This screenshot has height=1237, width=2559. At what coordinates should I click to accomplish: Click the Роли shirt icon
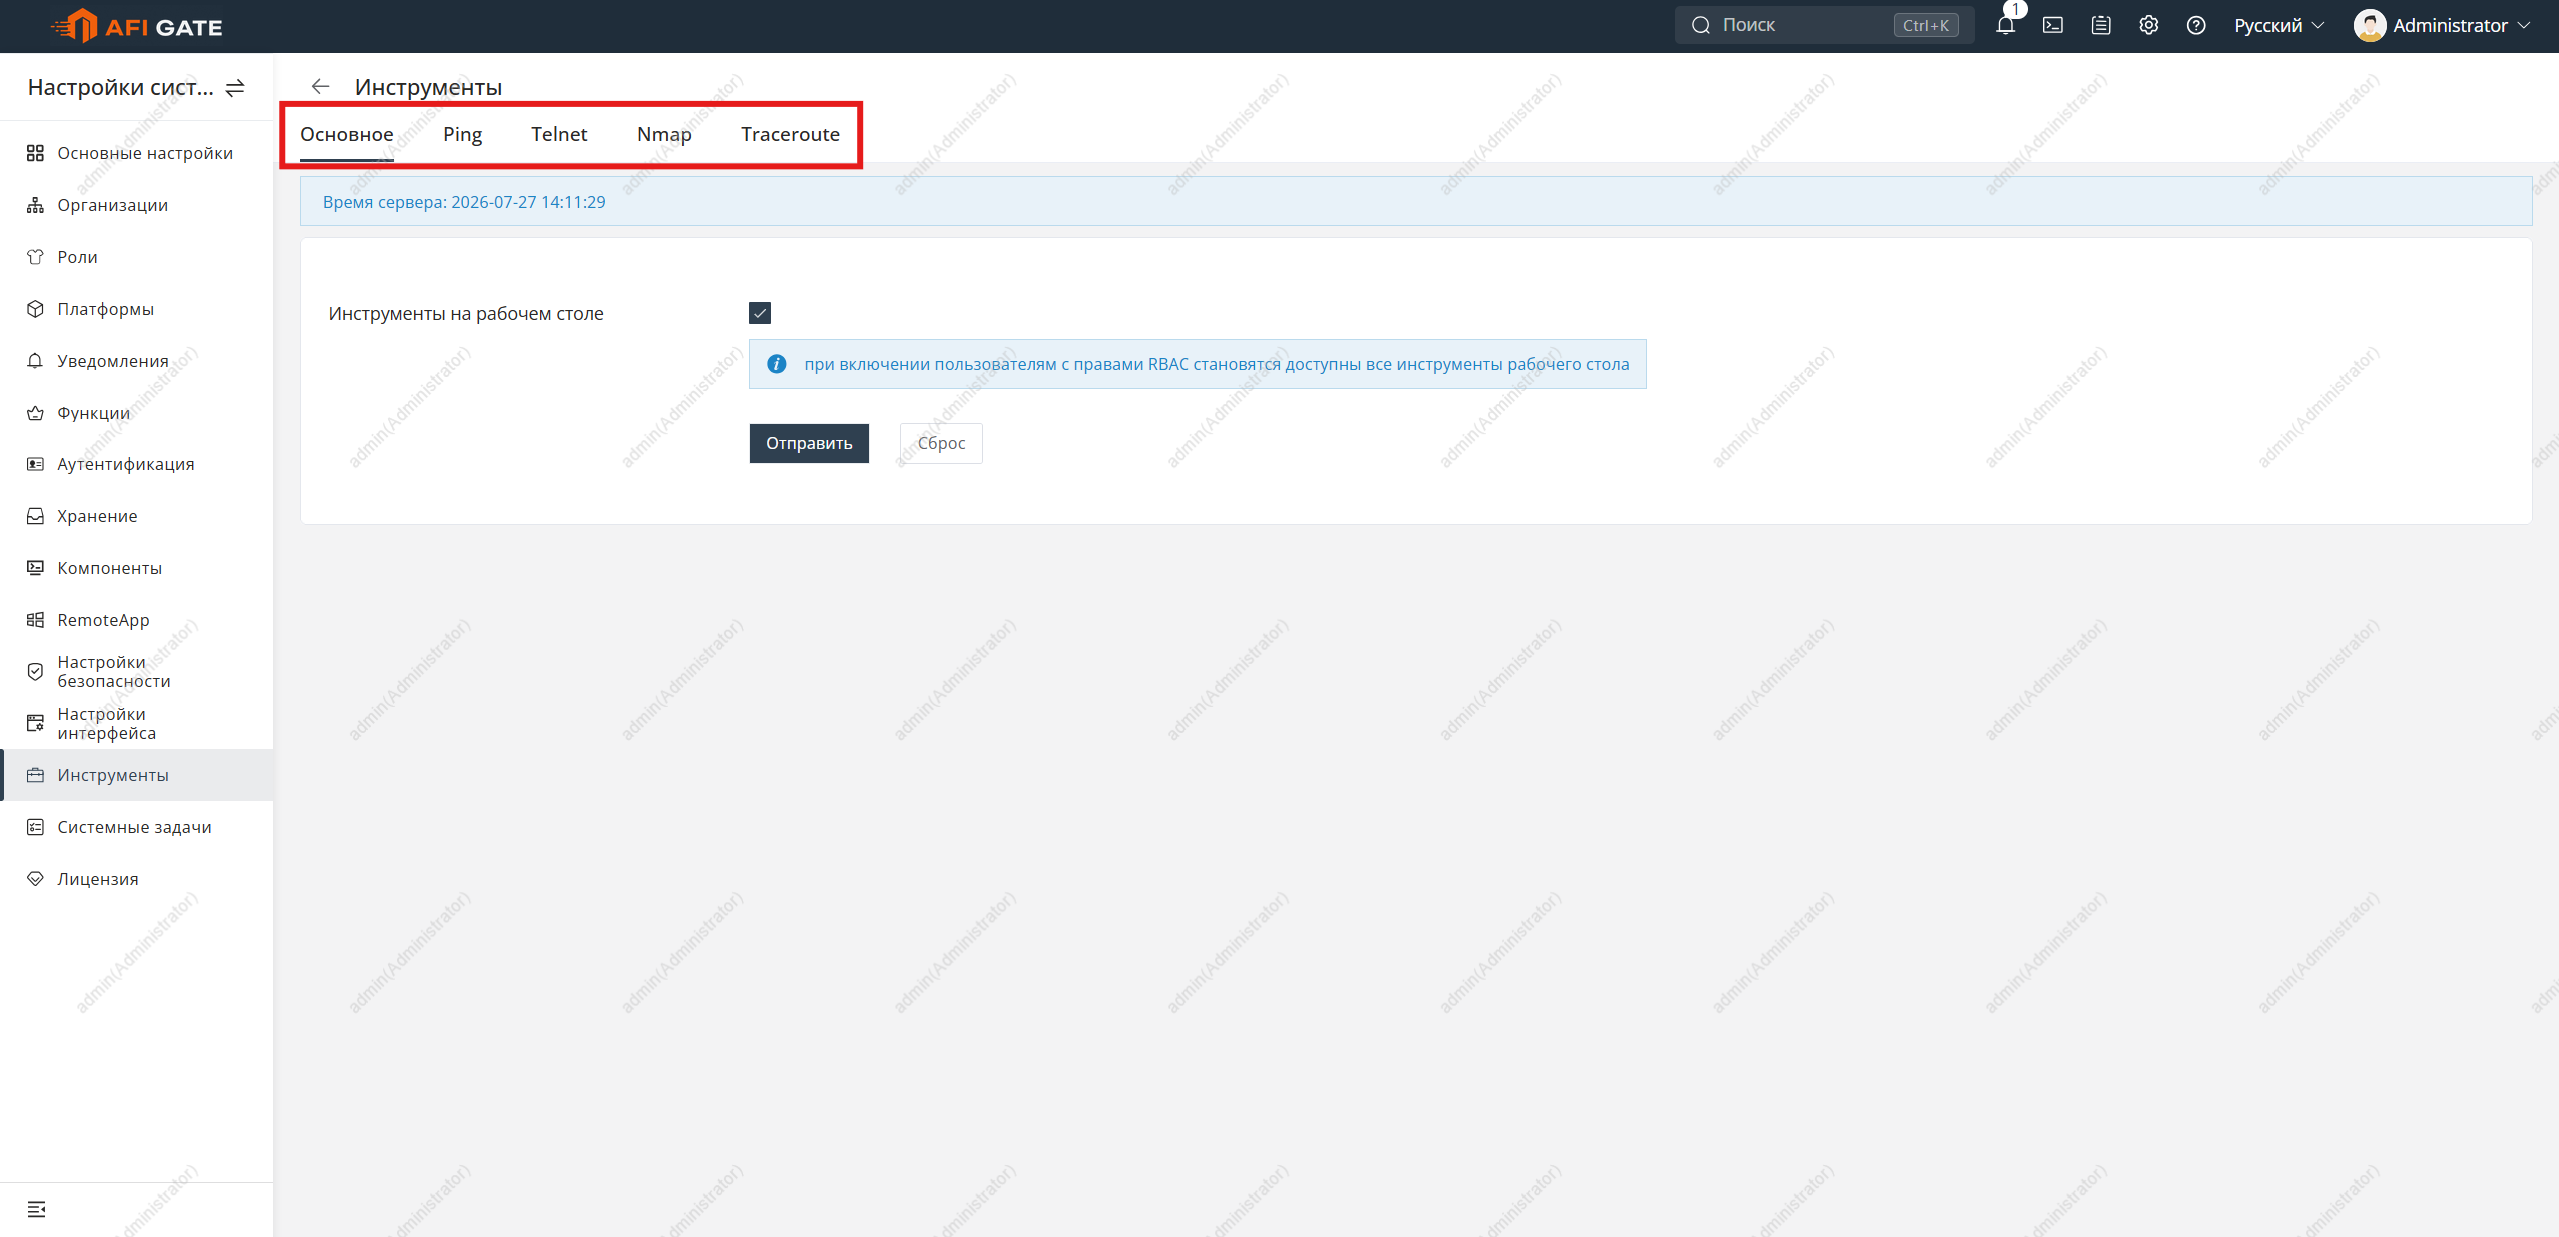tap(35, 257)
